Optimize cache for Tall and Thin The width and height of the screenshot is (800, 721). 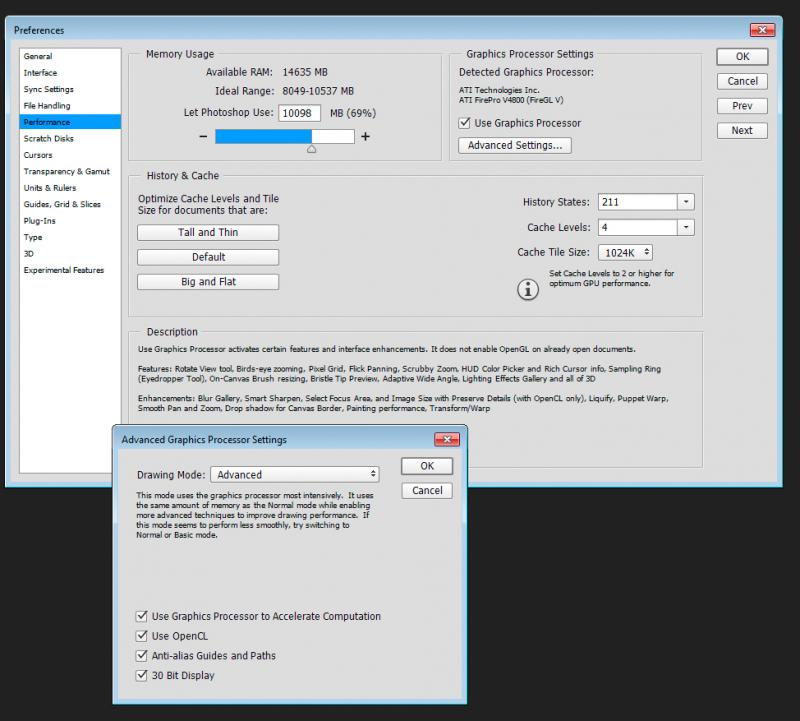pos(208,233)
